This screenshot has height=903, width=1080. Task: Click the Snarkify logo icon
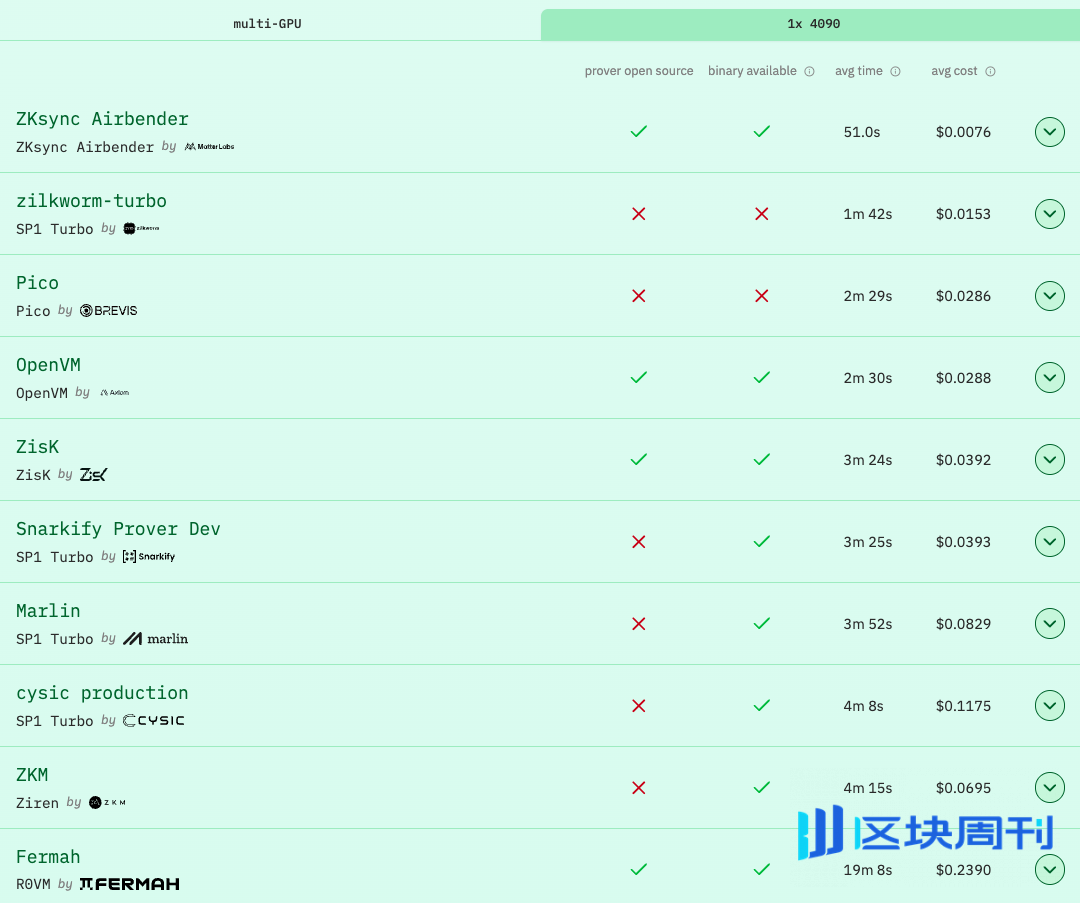(x=148, y=556)
